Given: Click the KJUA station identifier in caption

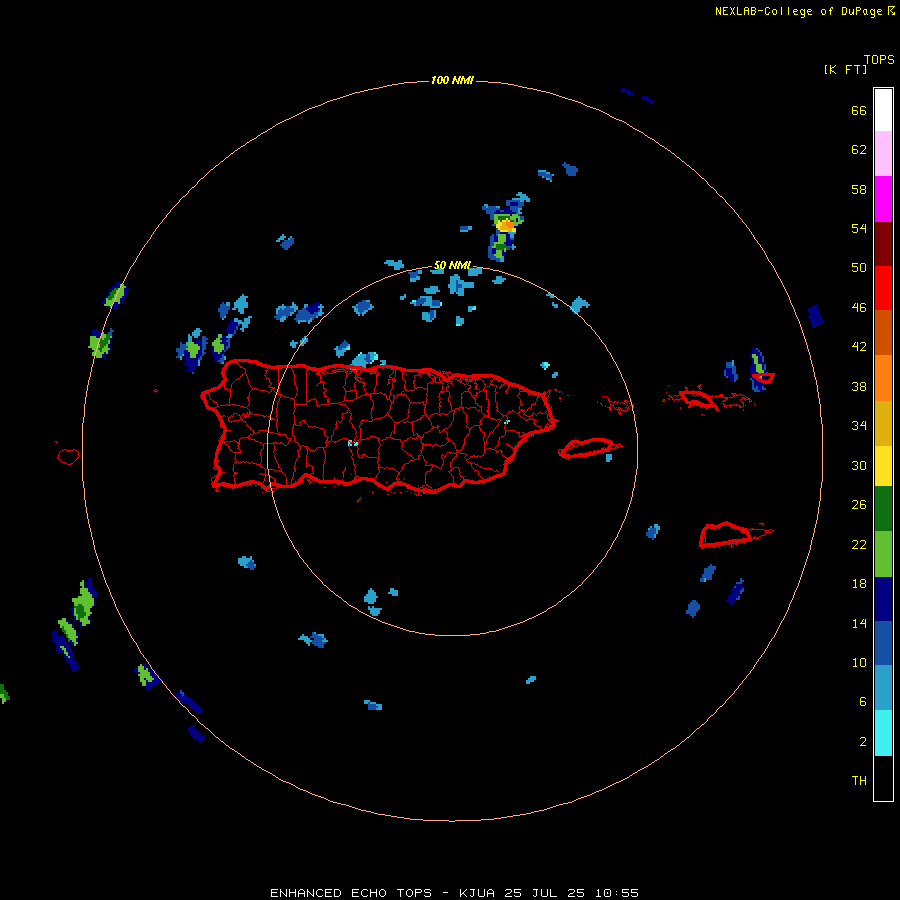Looking at the screenshot, I should tap(478, 893).
